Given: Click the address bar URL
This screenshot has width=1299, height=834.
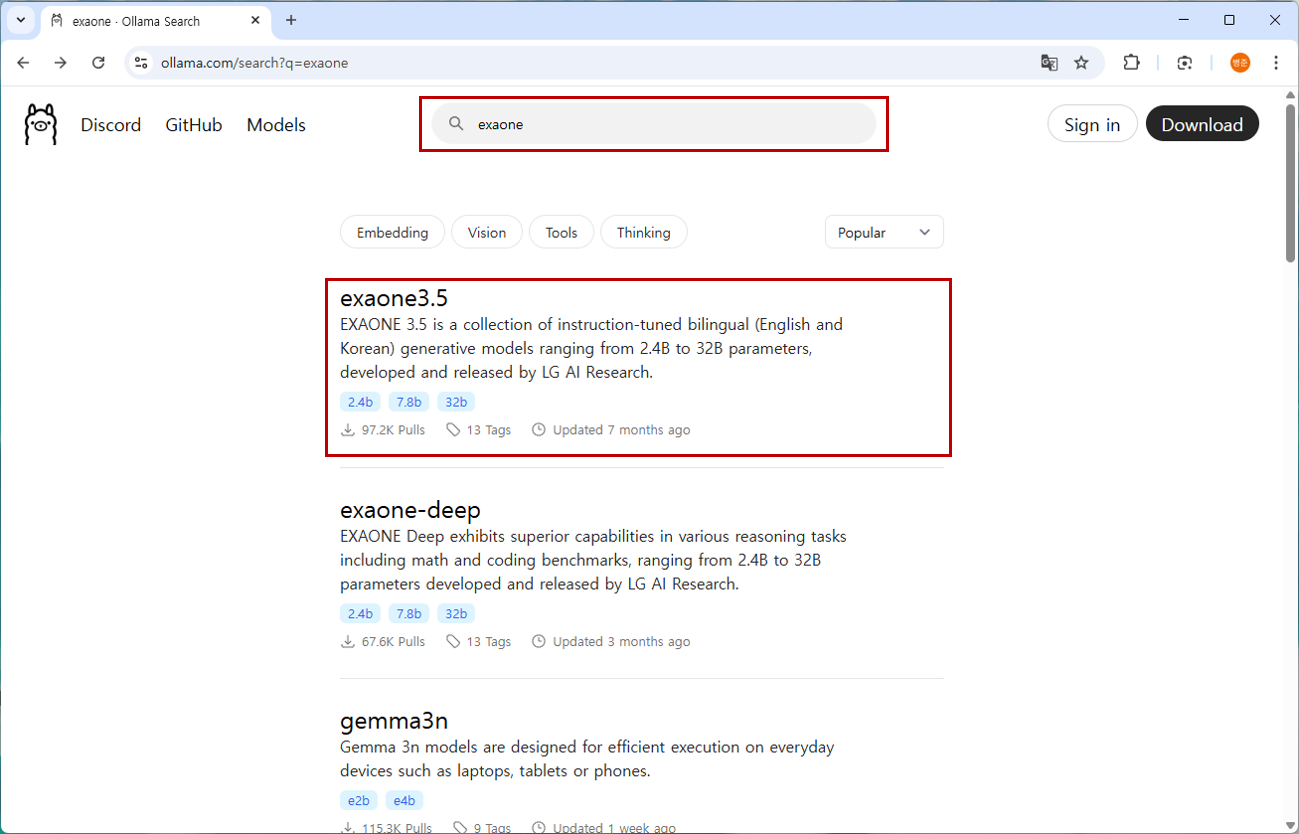Looking at the screenshot, I should coord(255,63).
